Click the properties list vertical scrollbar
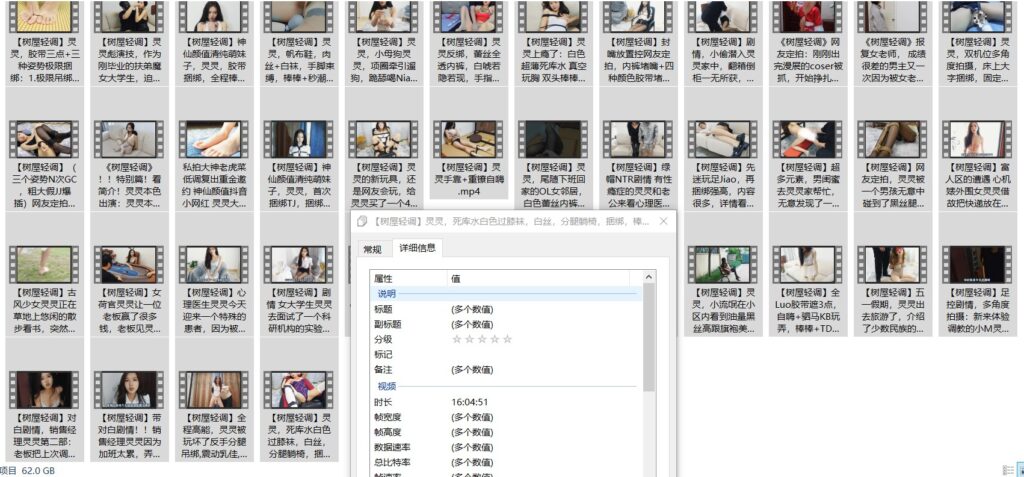 coord(650,380)
